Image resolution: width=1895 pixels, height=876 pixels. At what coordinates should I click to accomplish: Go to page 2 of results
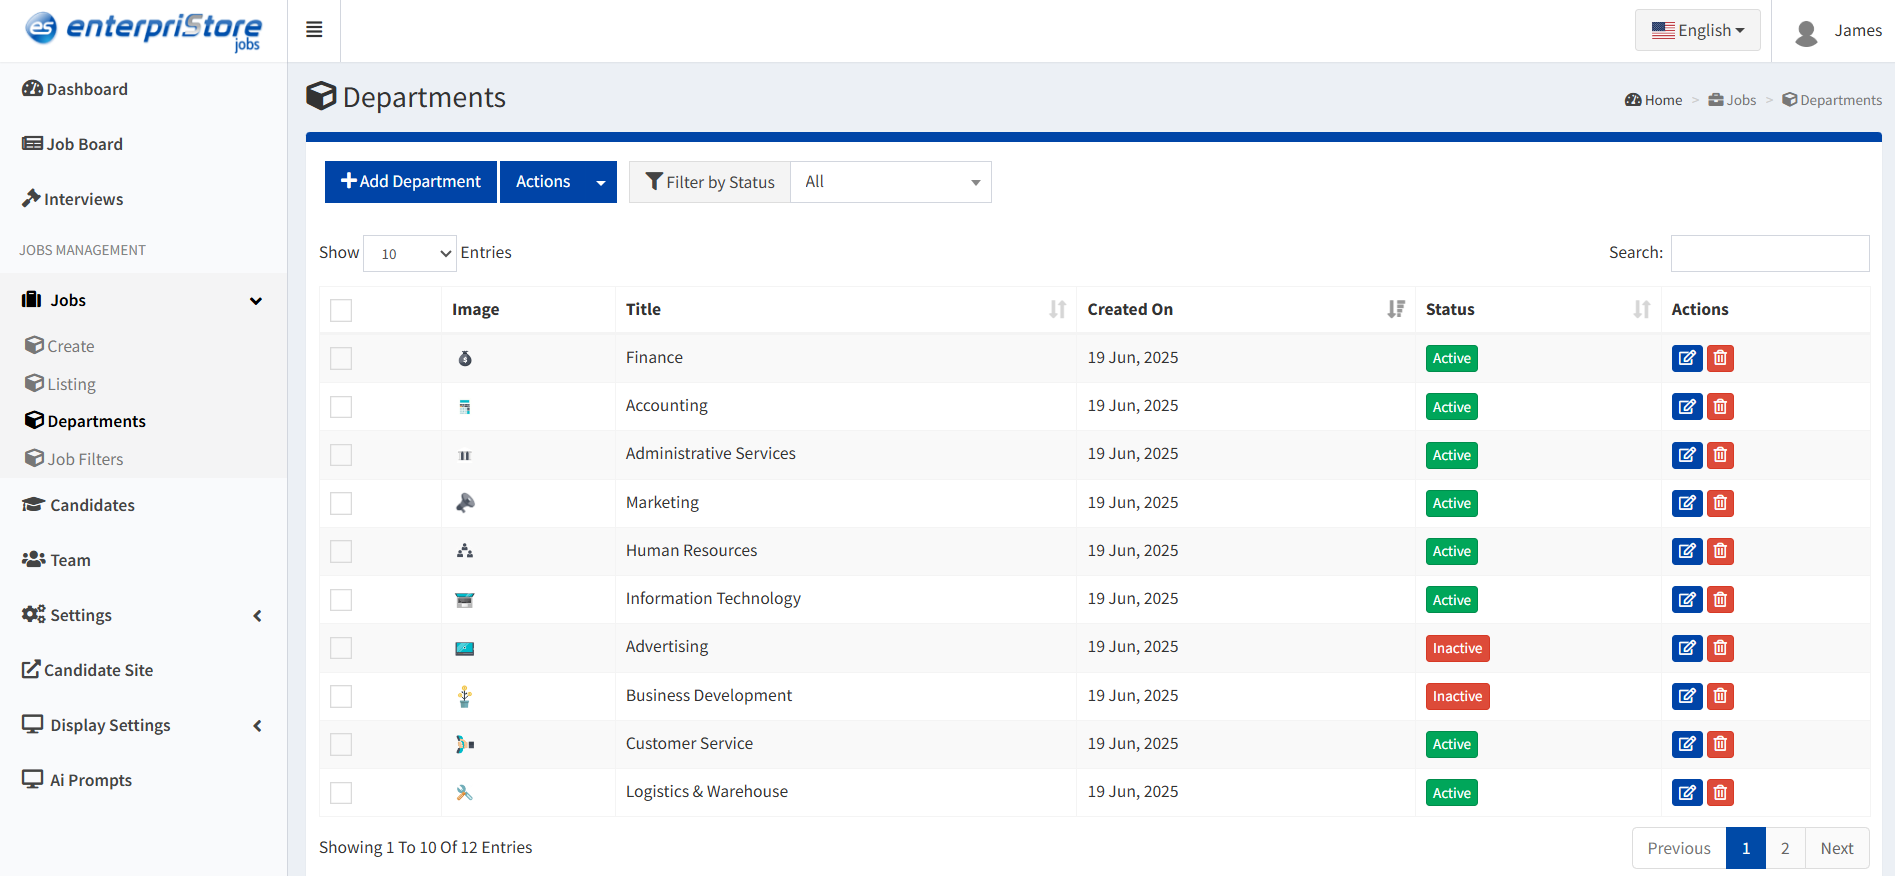click(x=1784, y=848)
